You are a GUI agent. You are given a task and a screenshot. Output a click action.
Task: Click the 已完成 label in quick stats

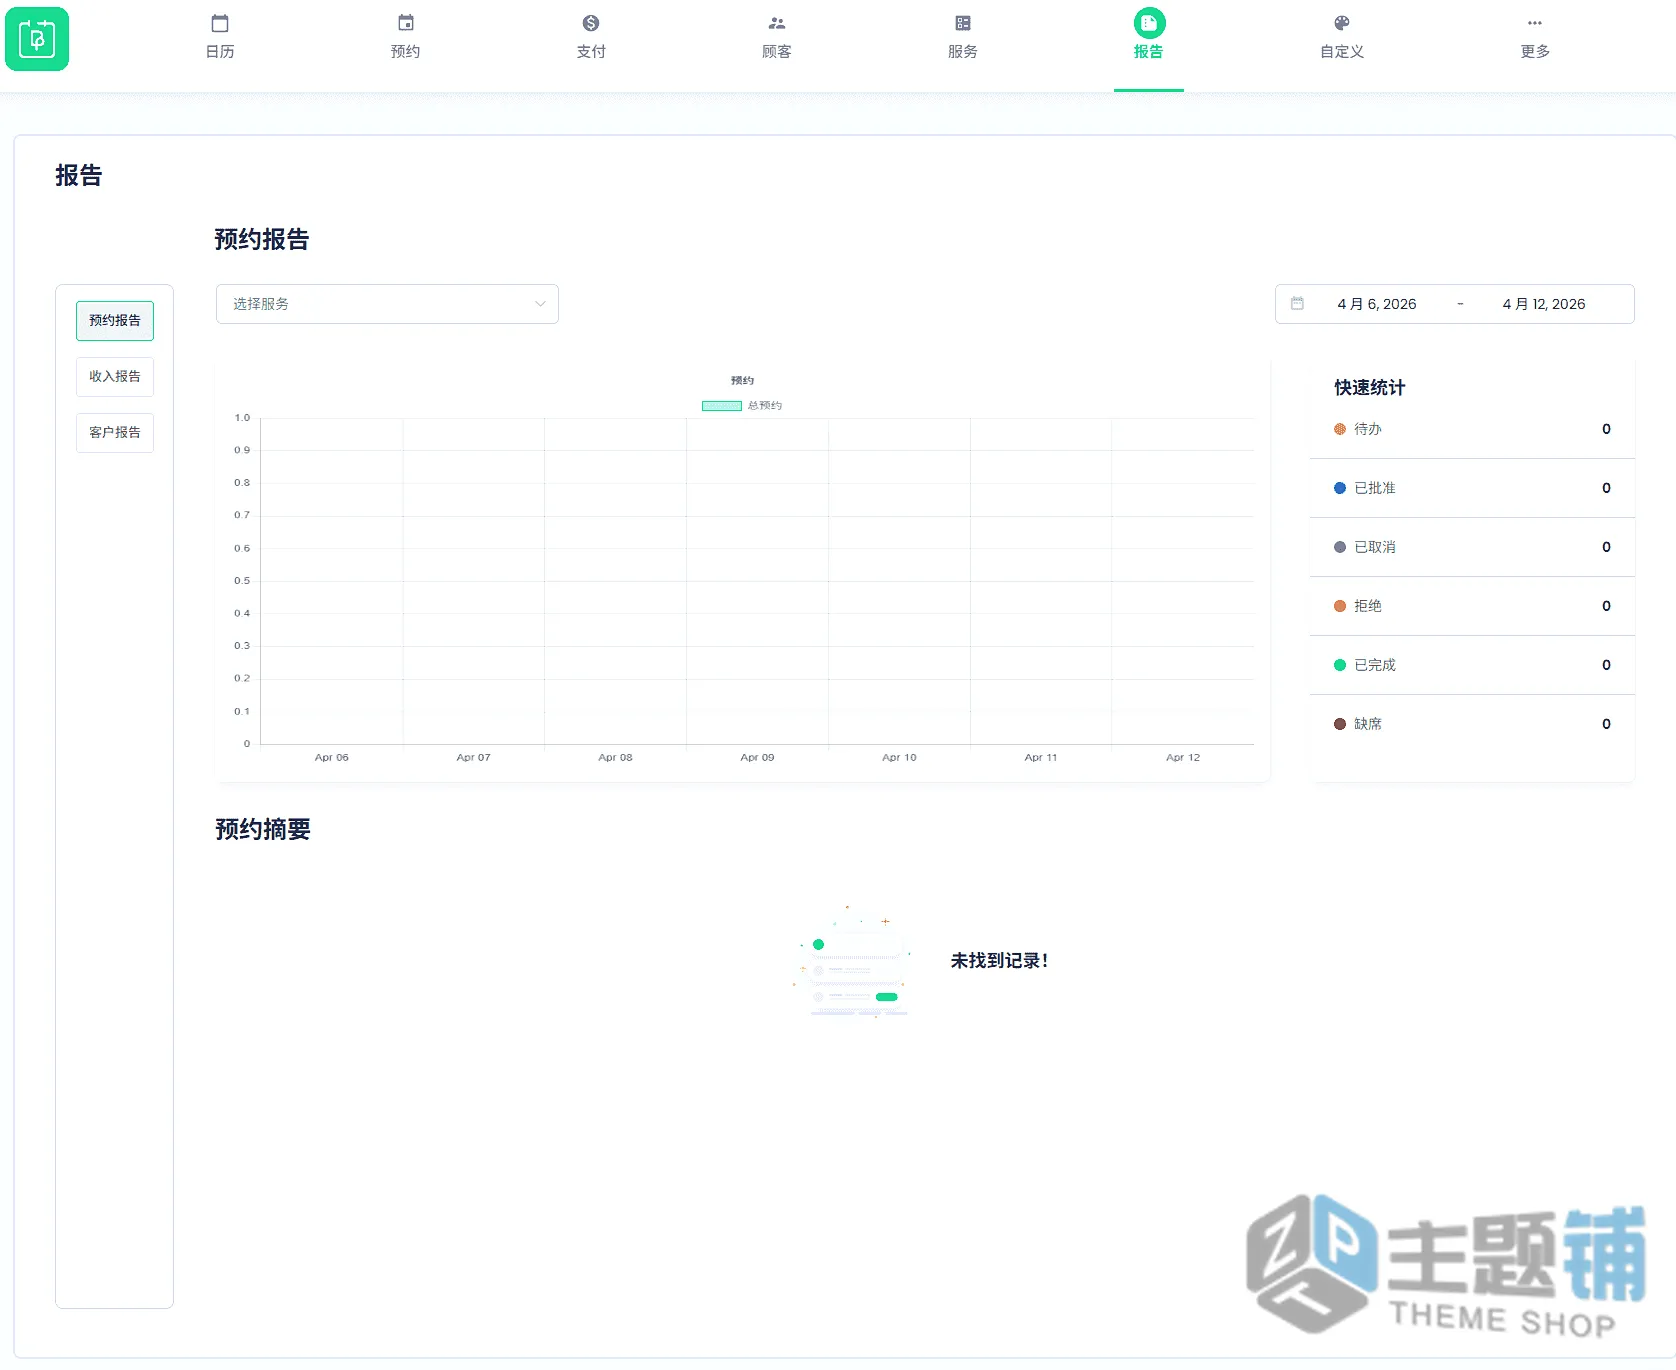click(x=1375, y=665)
